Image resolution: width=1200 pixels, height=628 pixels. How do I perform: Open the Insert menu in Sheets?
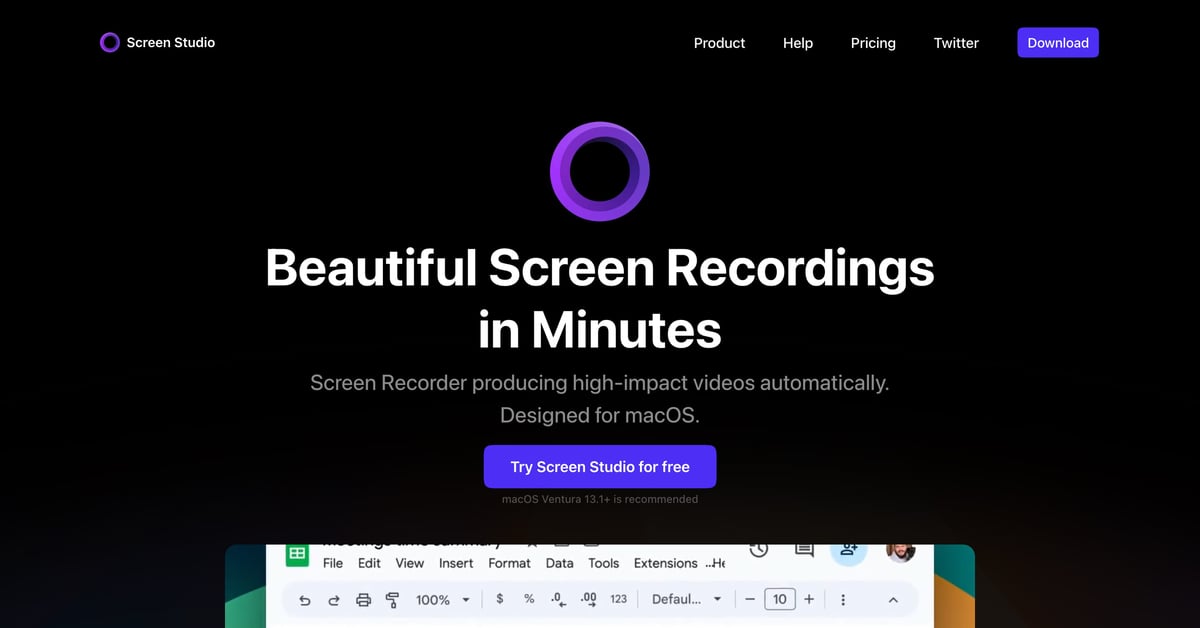pyautogui.click(x=456, y=563)
